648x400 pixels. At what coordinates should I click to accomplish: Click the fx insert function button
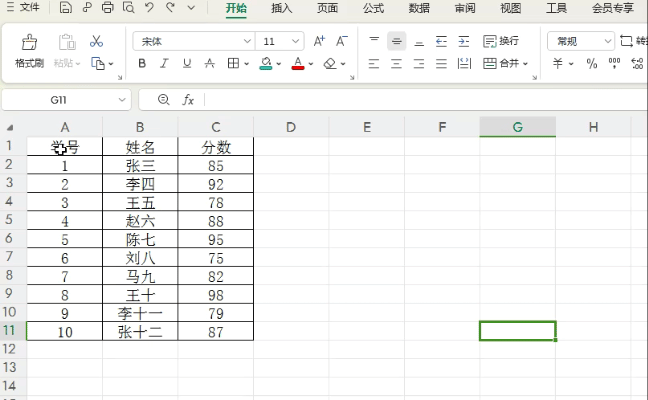pyautogui.click(x=188, y=100)
